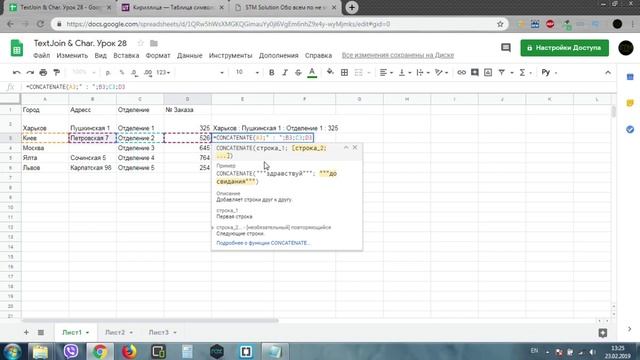Increase decimal places
Screen dimensions: 640x360
pos(148,73)
